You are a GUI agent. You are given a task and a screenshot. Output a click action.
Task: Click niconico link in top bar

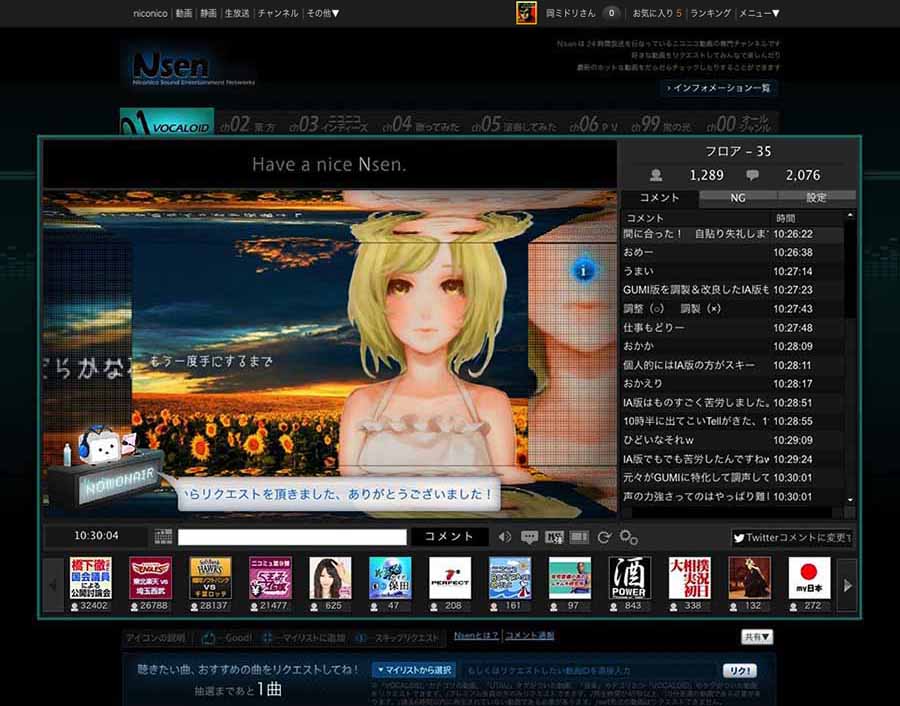[x=150, y=13]
